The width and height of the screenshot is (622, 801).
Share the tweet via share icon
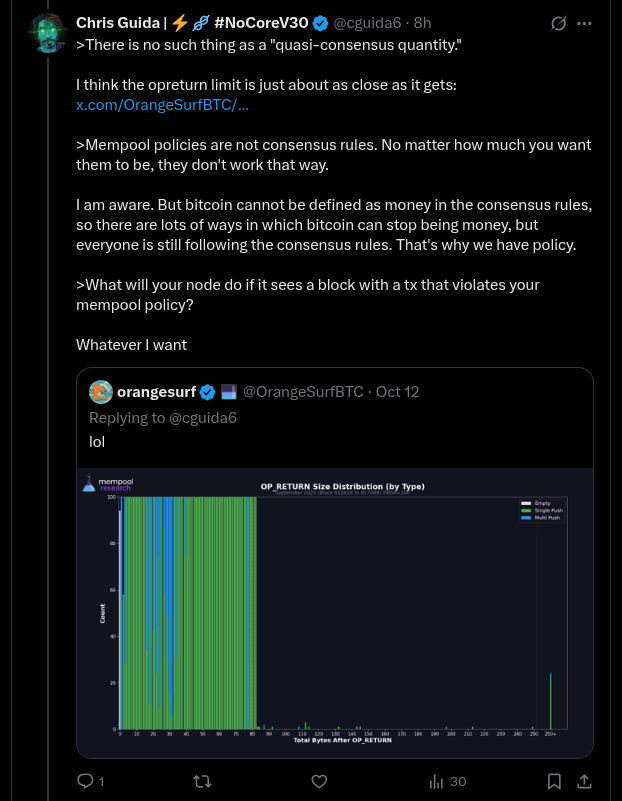click(585, 781)
